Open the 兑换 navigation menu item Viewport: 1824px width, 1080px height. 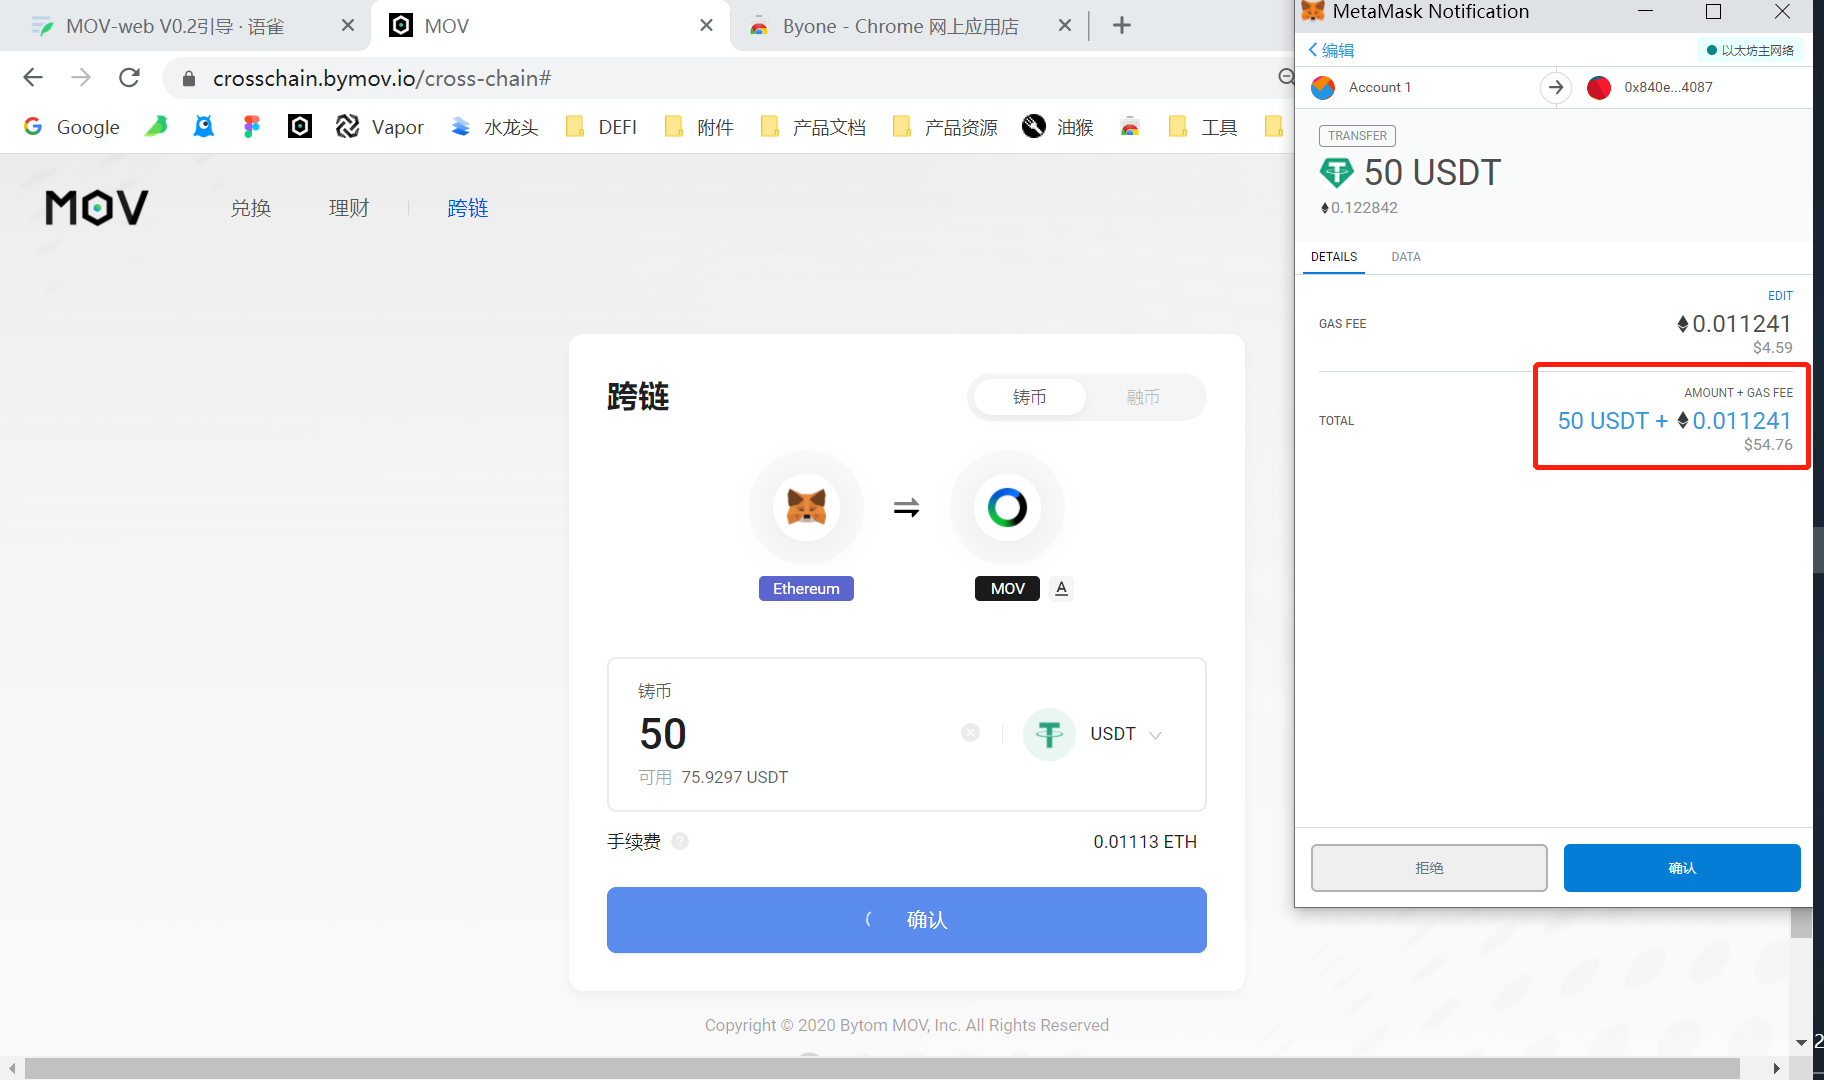(x=251, y=208)
